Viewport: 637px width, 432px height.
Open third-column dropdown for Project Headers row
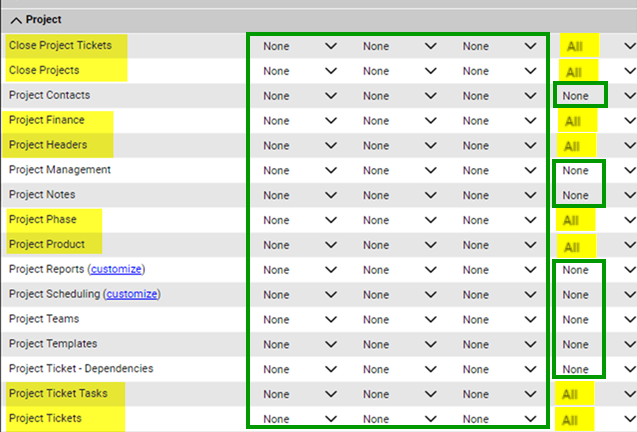pyautogui.click(x=499, y=146)
